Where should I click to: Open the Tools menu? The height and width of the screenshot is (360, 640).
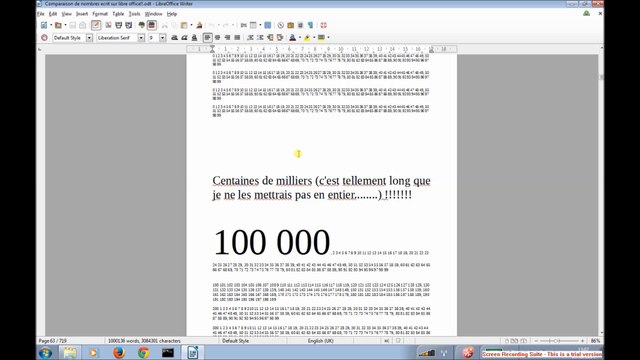pyautogui.click(x=134, y=14)
